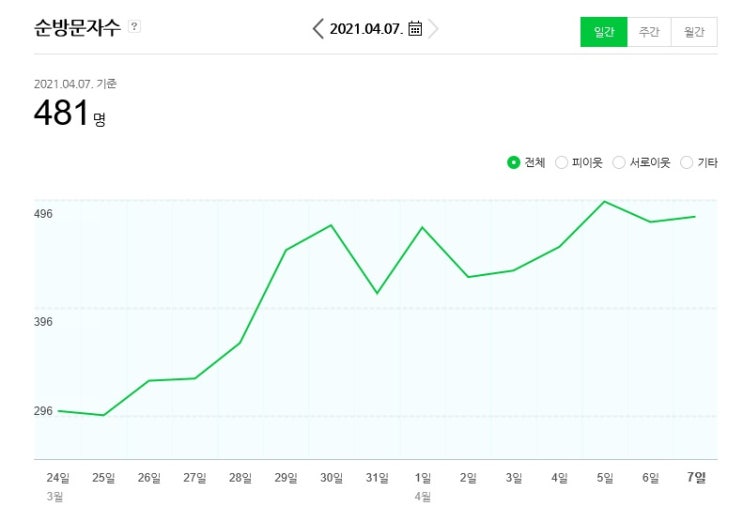
Task: Click the 3일 axis label
Action: click(514, 478)
